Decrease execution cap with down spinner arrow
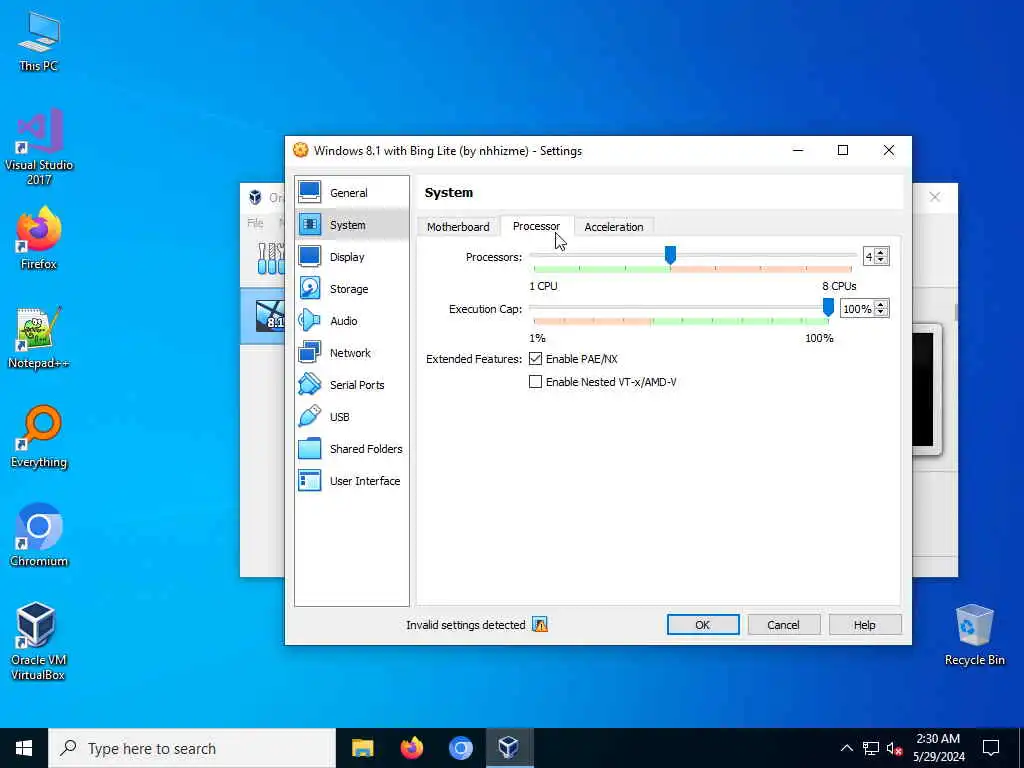This screenshot has height=768, width=1024. click(881, 312)
